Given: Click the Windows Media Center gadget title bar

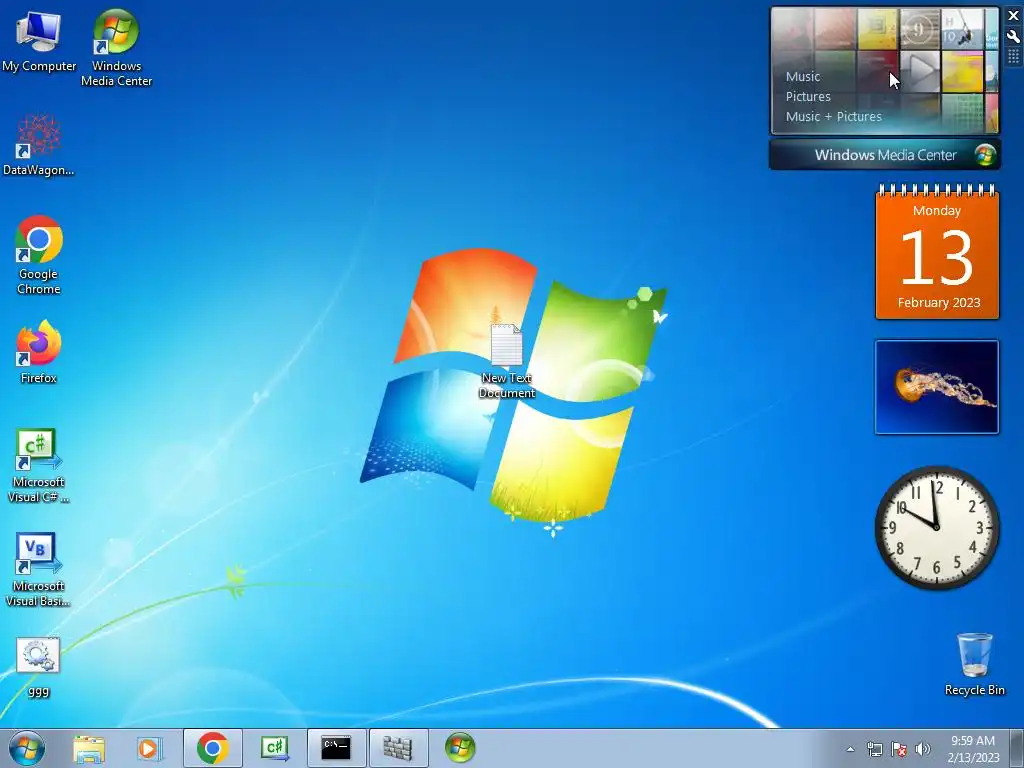Looking at the screenshot, I should click(885, 155).
